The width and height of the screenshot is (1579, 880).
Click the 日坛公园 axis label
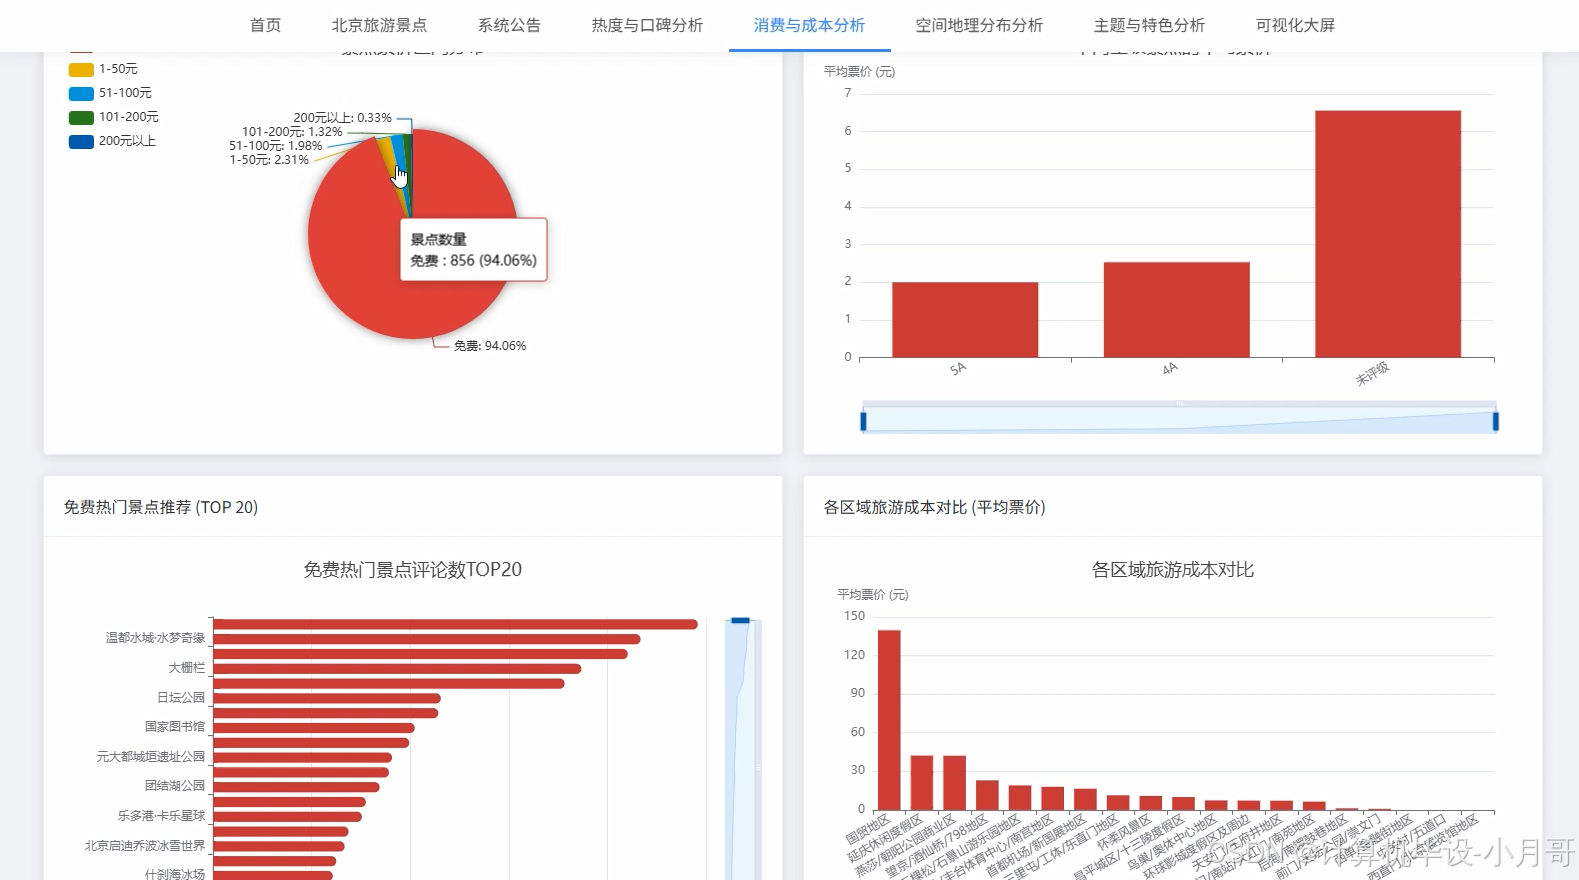click(x=180, y=698)
